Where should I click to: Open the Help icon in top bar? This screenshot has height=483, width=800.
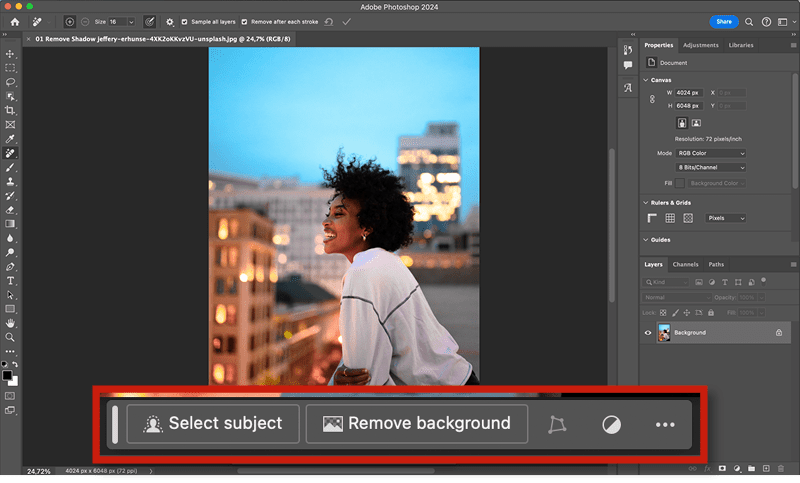(766, 22)
